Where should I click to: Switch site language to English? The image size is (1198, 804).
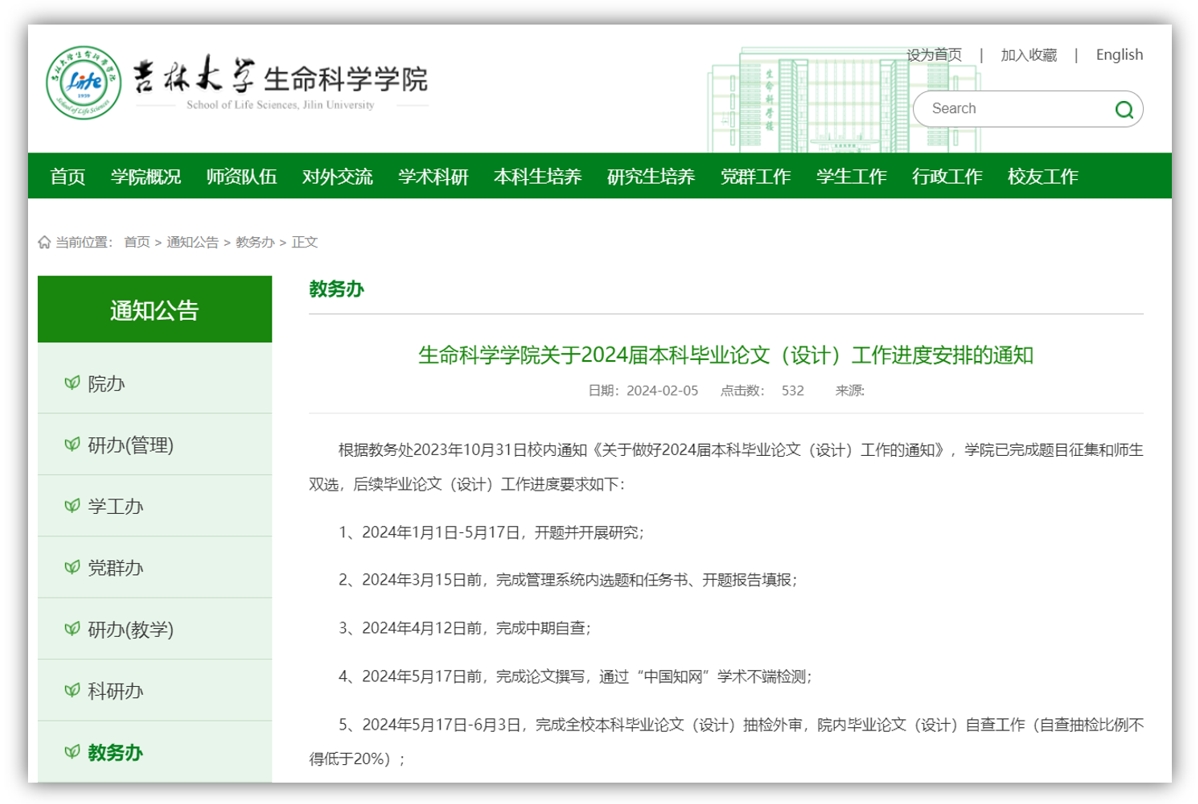point(1119,55)
